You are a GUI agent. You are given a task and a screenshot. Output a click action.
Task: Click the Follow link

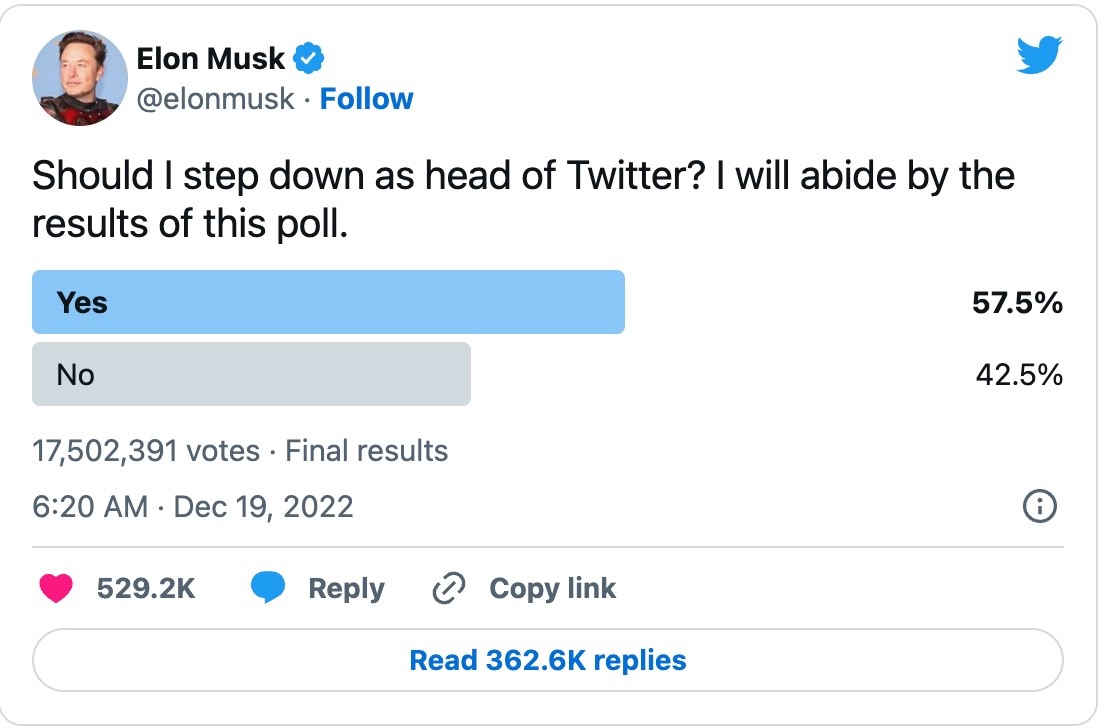tap(366, 99)
